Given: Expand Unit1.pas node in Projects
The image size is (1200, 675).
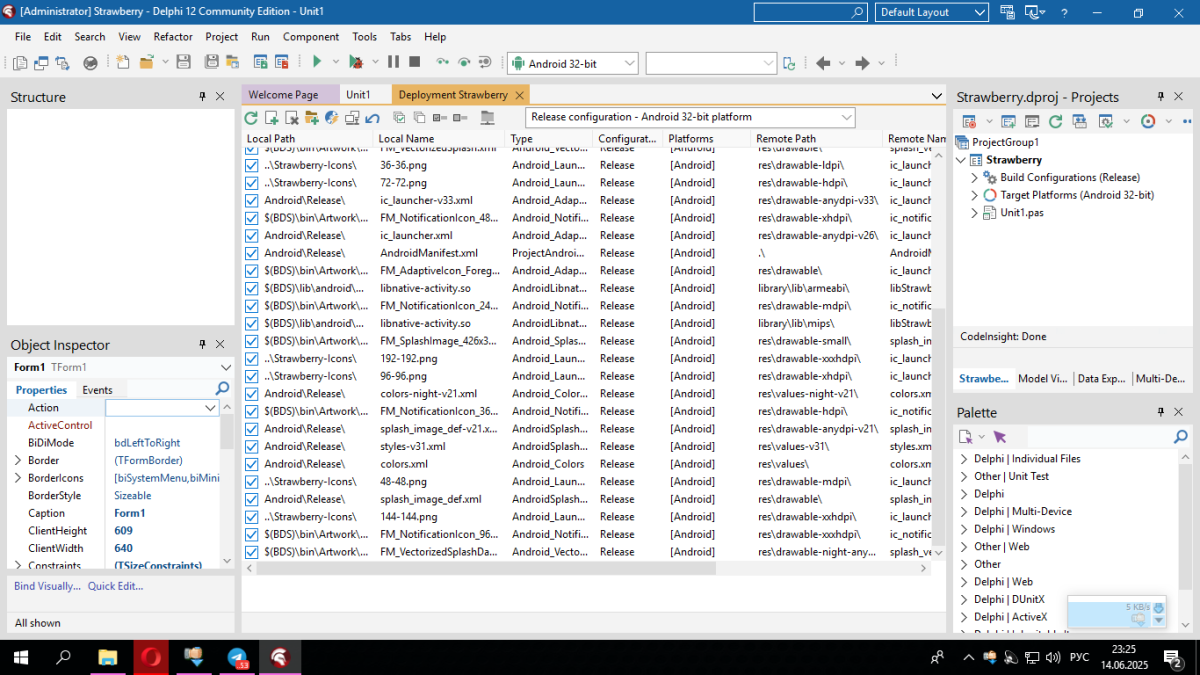Looking at the screenshot, I should pyautogui.click(x=975, y=213).
